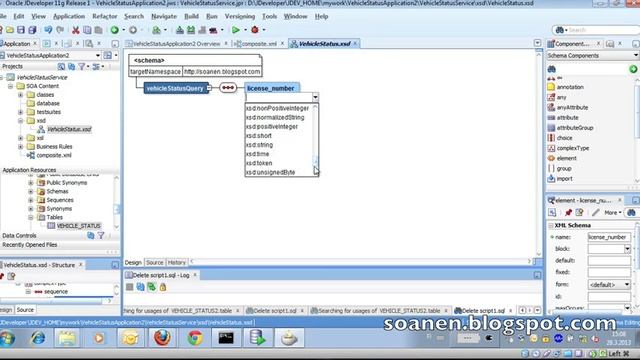This screenshot has height=360, width=640.
Task: Expand the Business Rules folder
Action: click(20, 147)
